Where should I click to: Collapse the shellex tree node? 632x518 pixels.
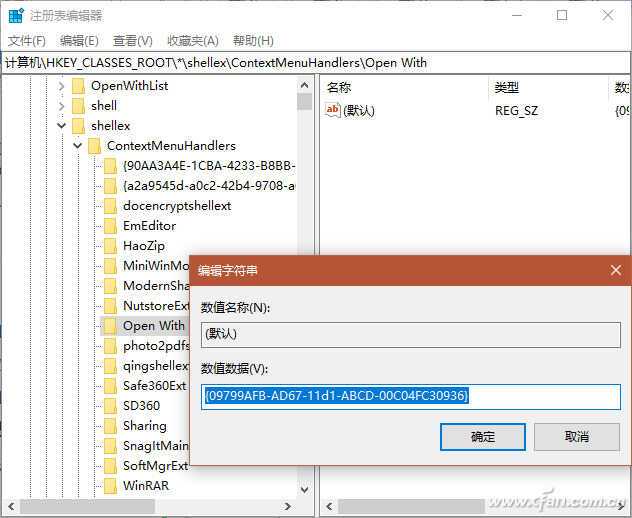point(61,126)
